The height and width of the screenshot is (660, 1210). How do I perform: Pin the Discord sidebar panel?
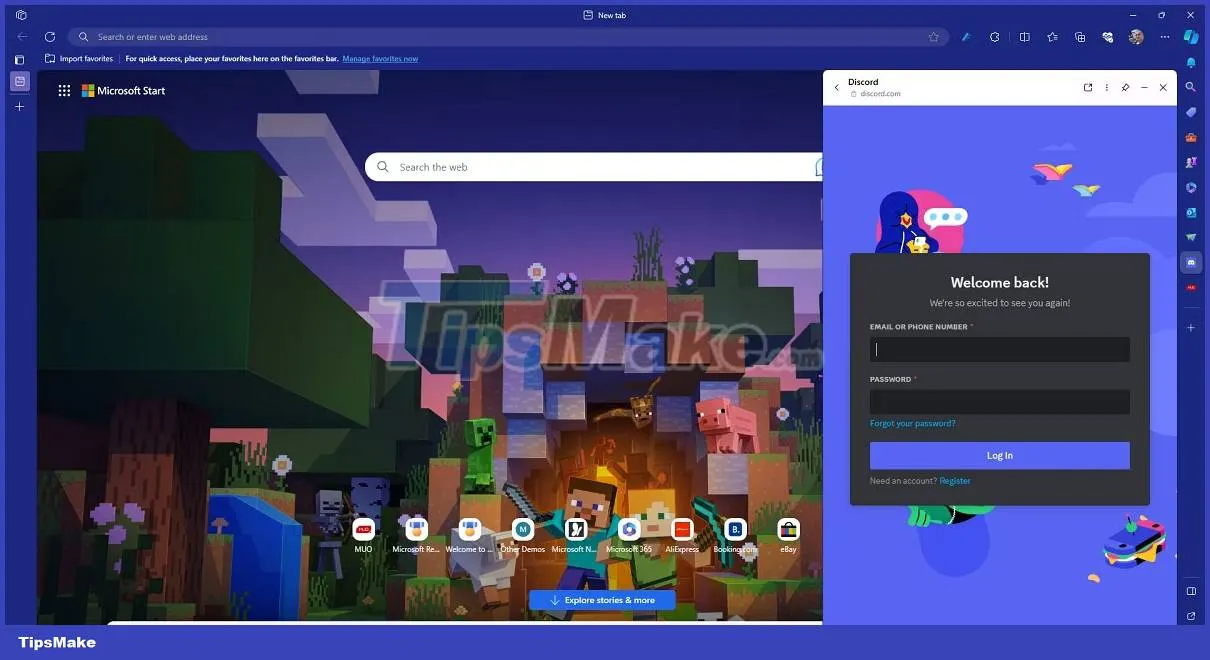click(1125, 88)
